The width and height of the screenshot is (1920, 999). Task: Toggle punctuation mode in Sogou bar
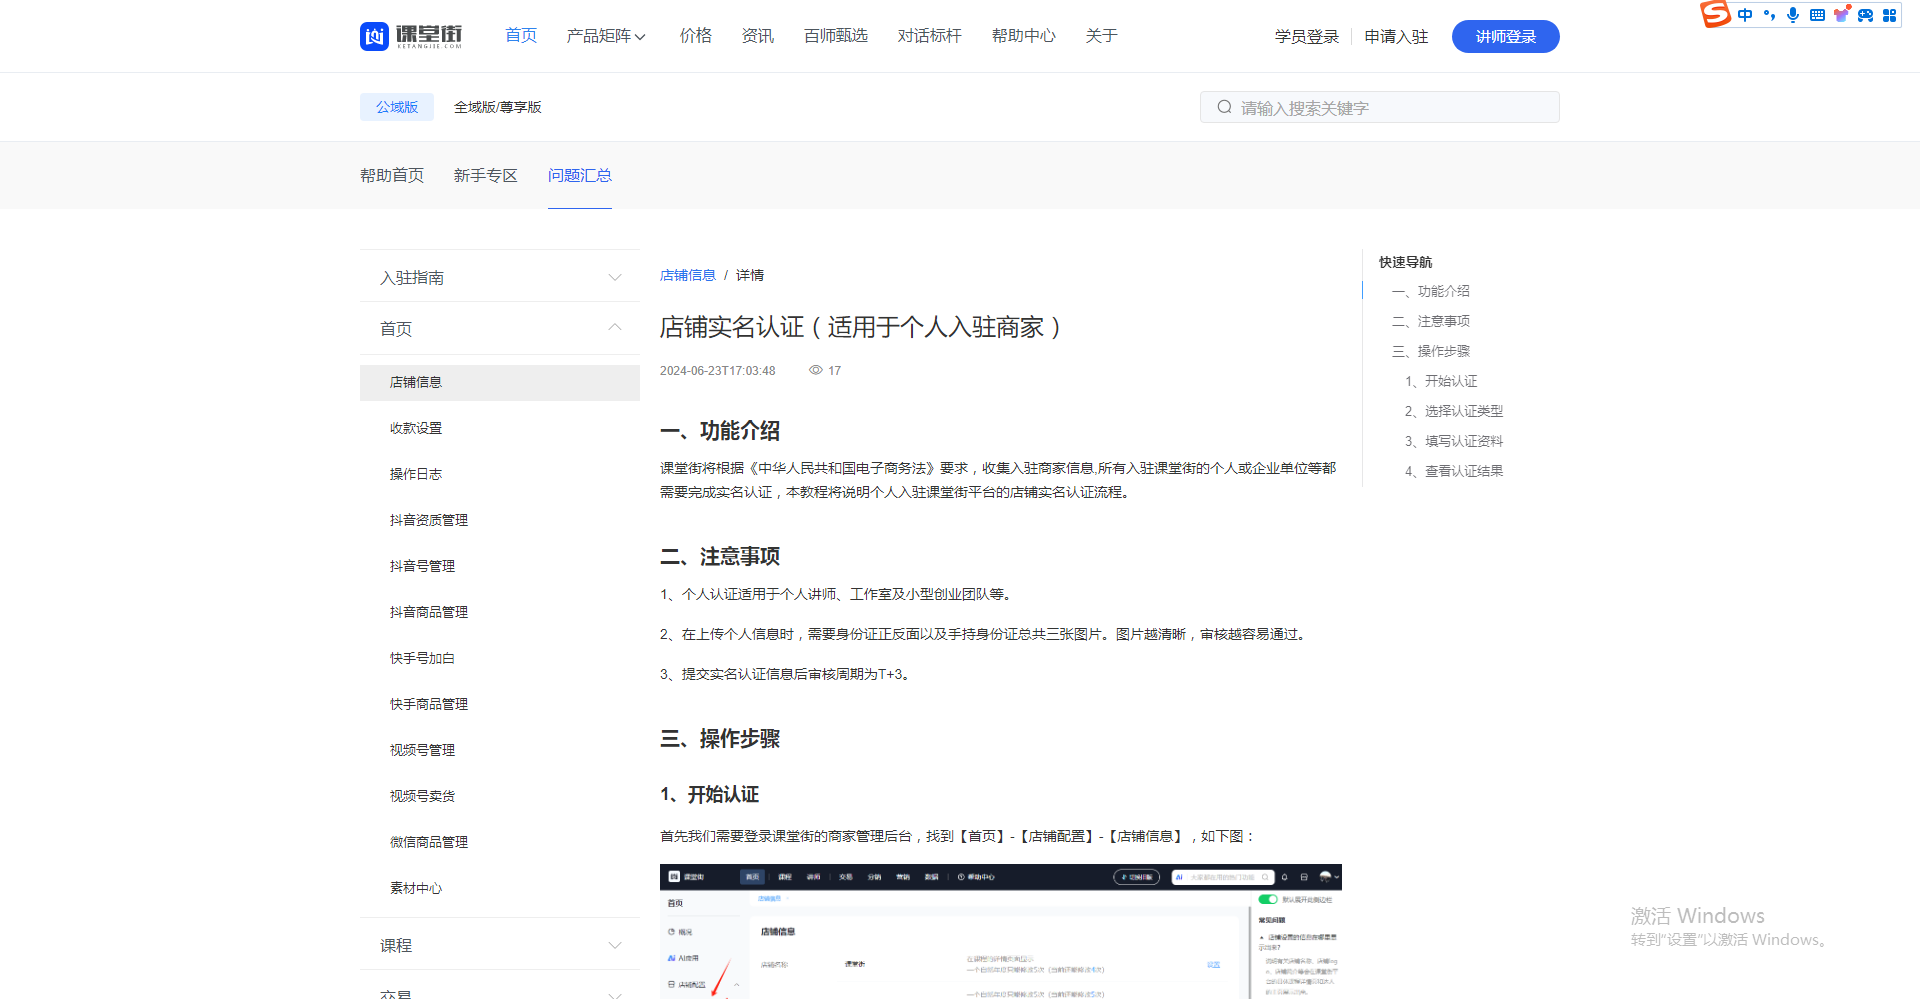pyautogui.click(x=1769, y=15)
